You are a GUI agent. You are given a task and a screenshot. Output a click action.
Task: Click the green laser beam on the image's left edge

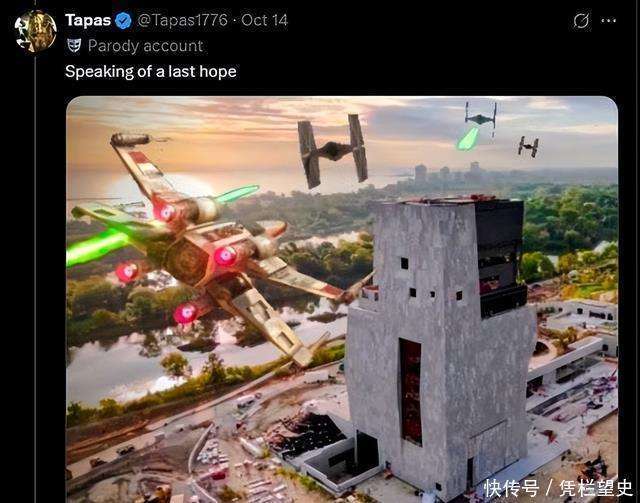click(97, 246)
